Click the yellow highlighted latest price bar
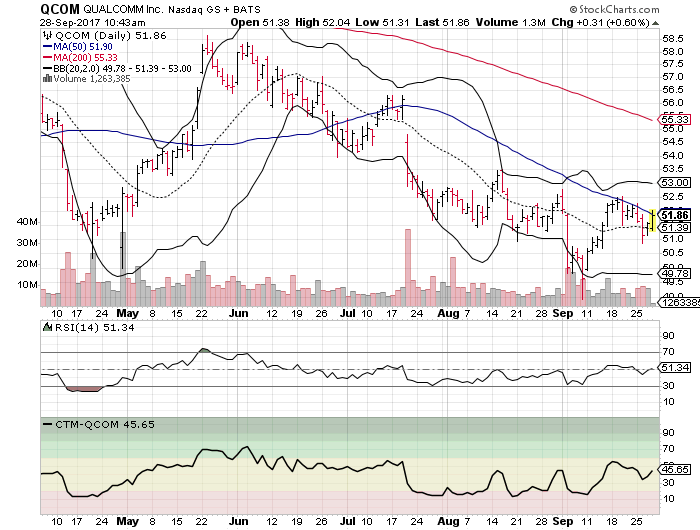Screen dimensions: 700x530 pos(653,221)
